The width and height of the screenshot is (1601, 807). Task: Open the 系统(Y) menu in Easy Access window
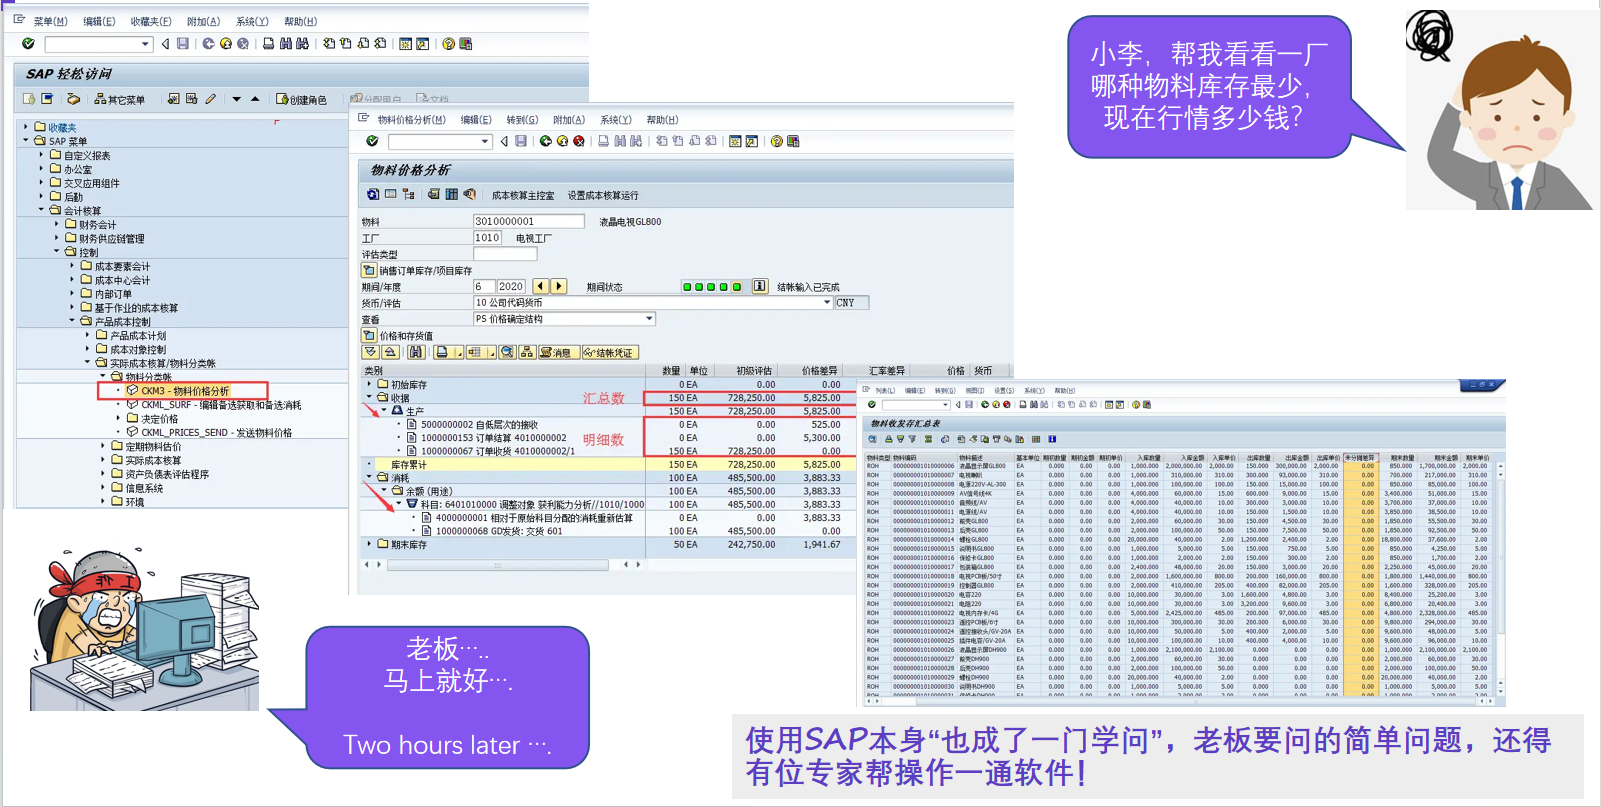pyautogui.click(x=252, y=21)
